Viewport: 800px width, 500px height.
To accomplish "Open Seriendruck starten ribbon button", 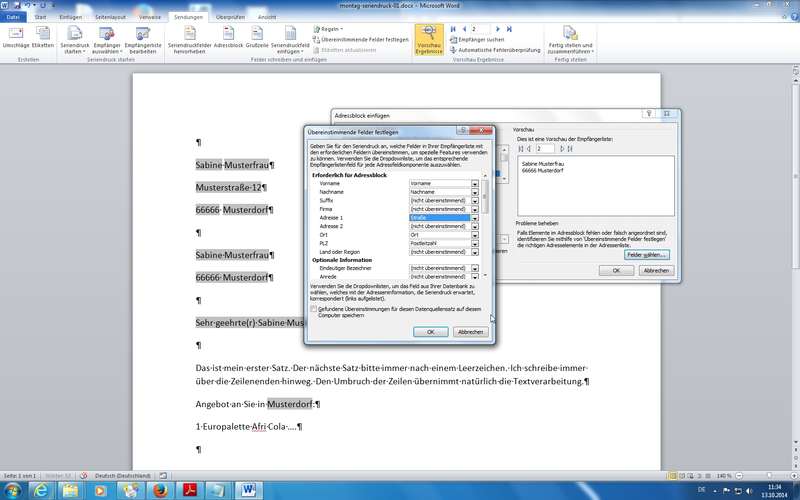I will pyautogui.click(x=74, y=40).
